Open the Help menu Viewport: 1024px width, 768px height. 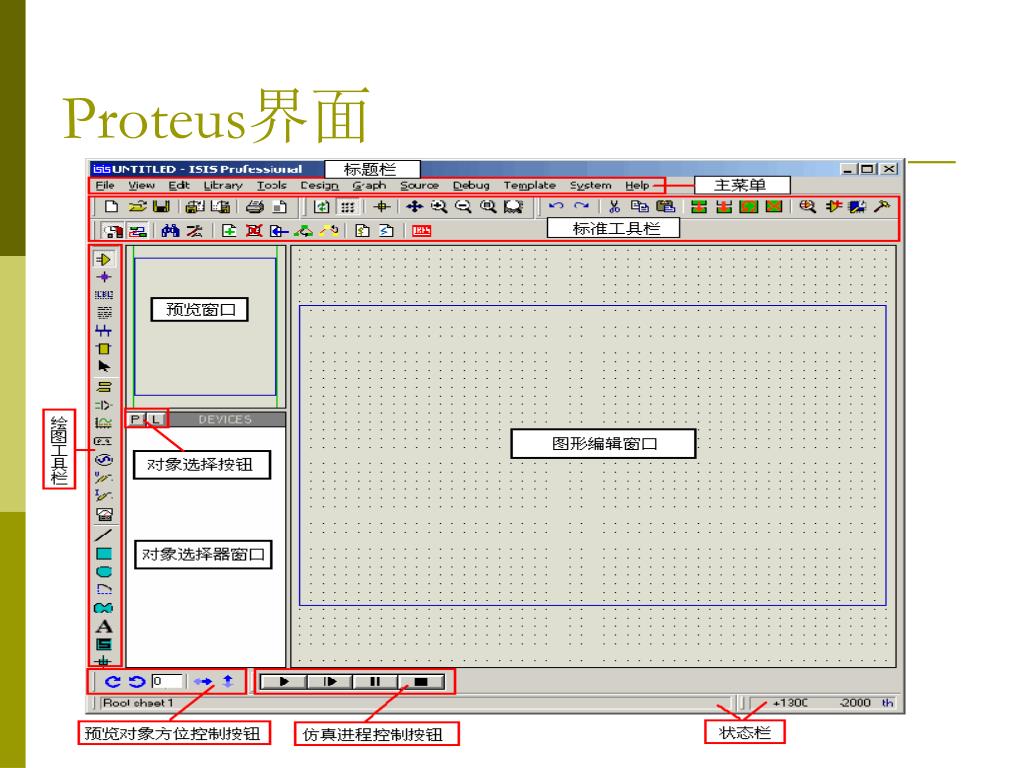(637, 185)
